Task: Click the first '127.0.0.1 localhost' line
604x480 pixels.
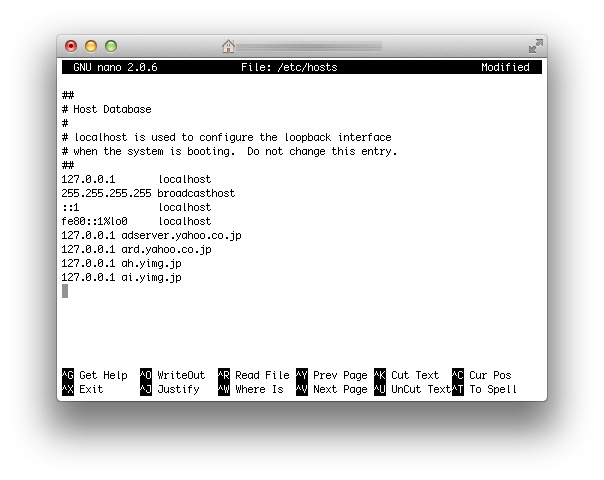Action: coord(136,179)
